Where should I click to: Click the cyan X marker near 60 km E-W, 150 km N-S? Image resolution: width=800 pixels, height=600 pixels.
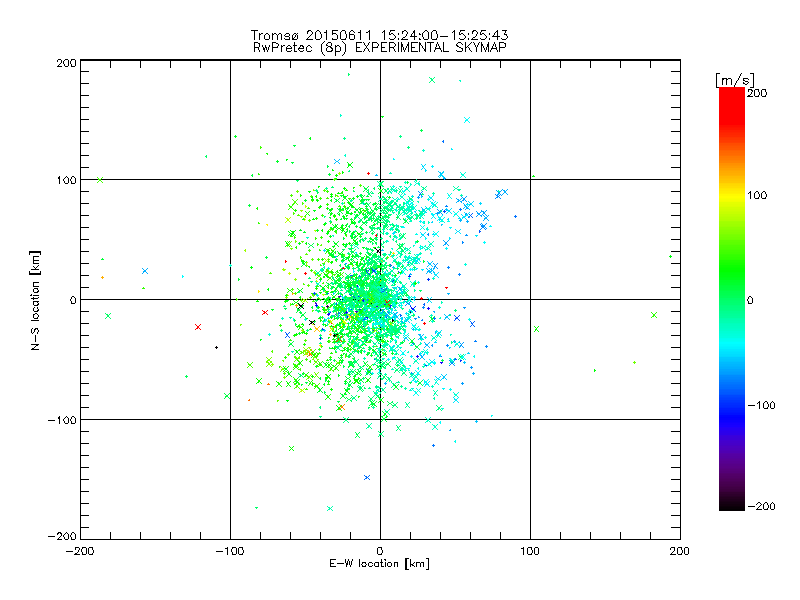pos(467,120)
